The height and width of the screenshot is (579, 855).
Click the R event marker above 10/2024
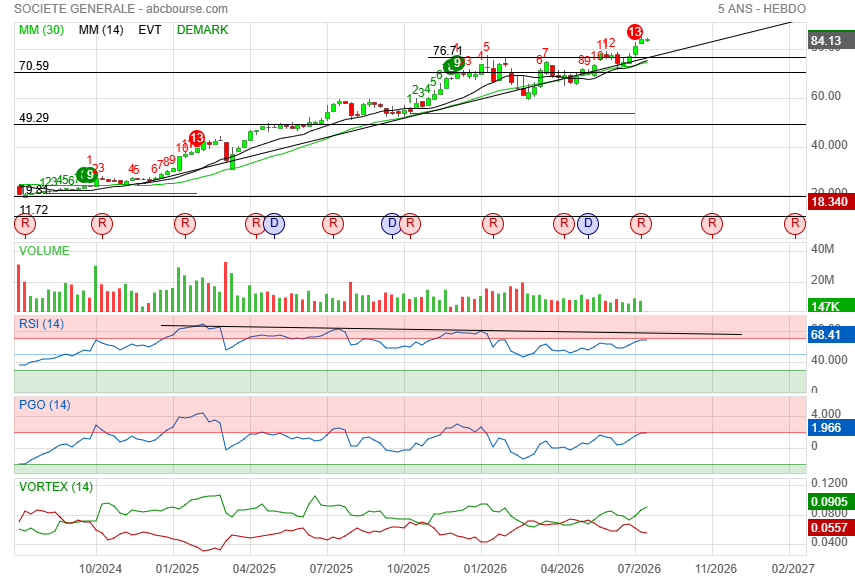[x=102, y=224]
